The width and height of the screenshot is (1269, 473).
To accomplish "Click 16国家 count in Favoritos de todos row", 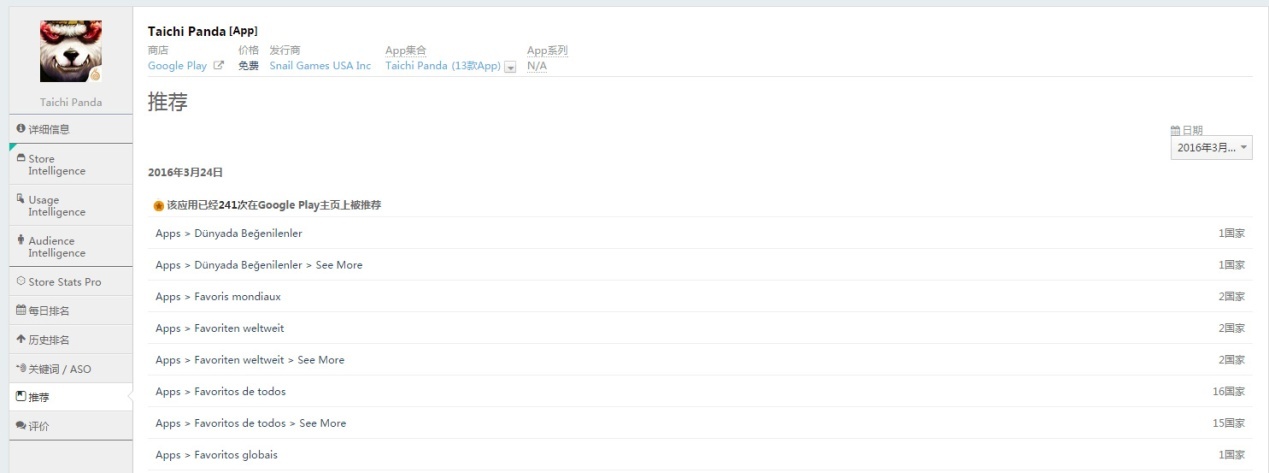I will [1229, 391].
